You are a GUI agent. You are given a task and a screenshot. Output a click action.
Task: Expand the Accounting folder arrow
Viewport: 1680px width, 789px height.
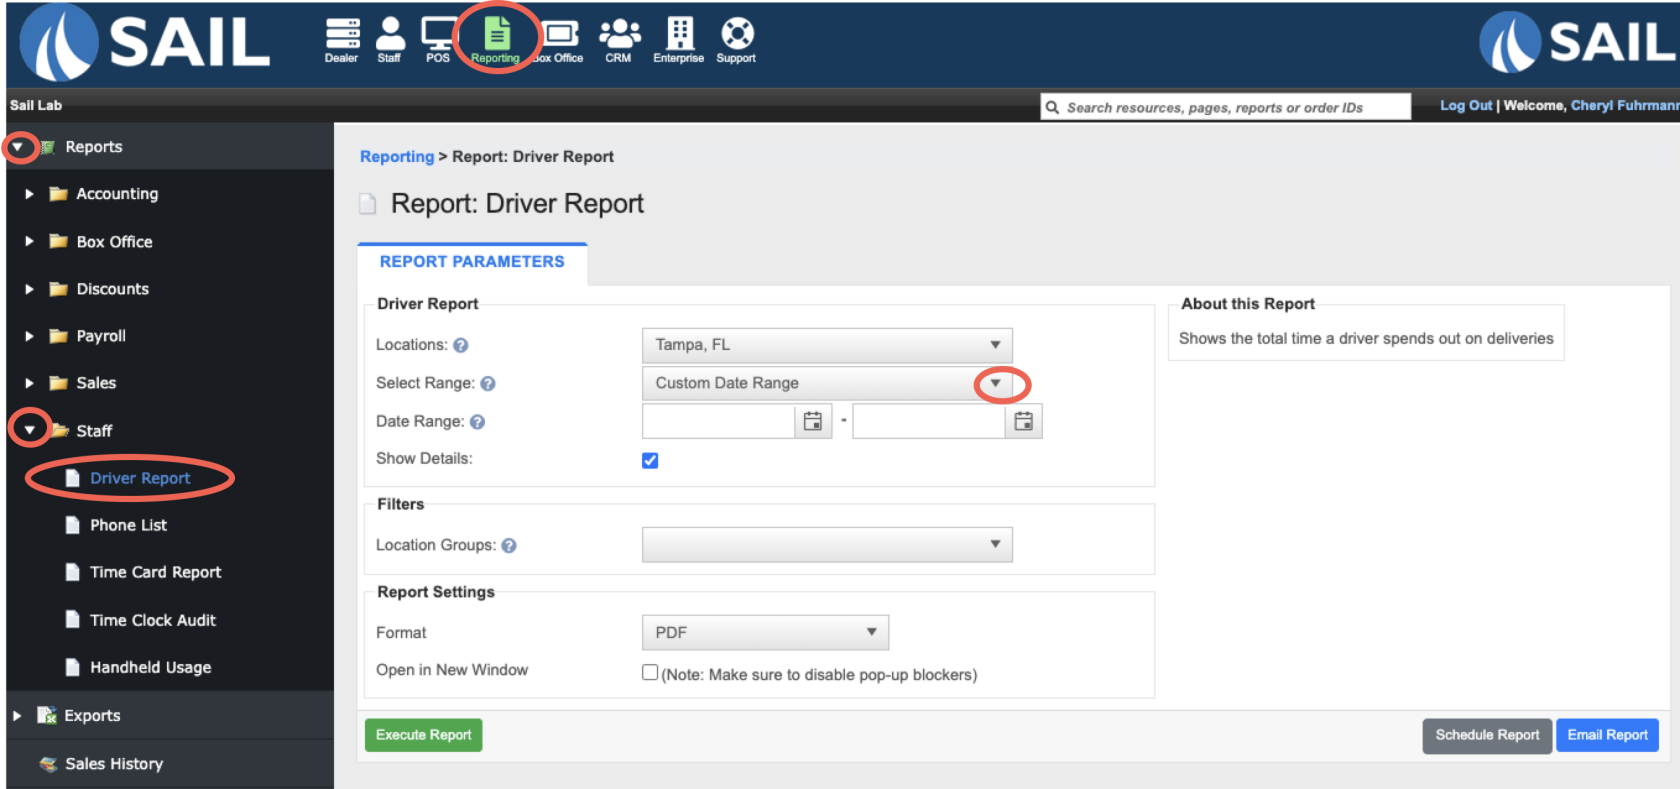coord(29,194)
